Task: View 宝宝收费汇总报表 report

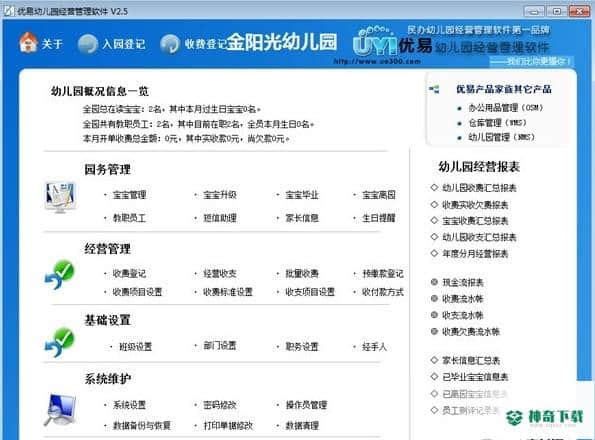Action: pyautogui.click(x=475, y=221)
